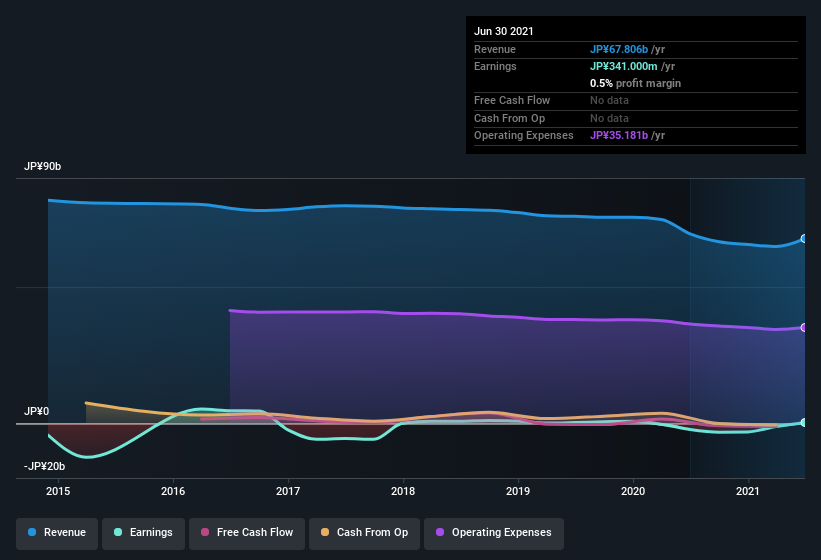The width and height of the screenshot is (821, 560).
Task: Toggle the Cash From Op legend button
Action: [364, 533]
